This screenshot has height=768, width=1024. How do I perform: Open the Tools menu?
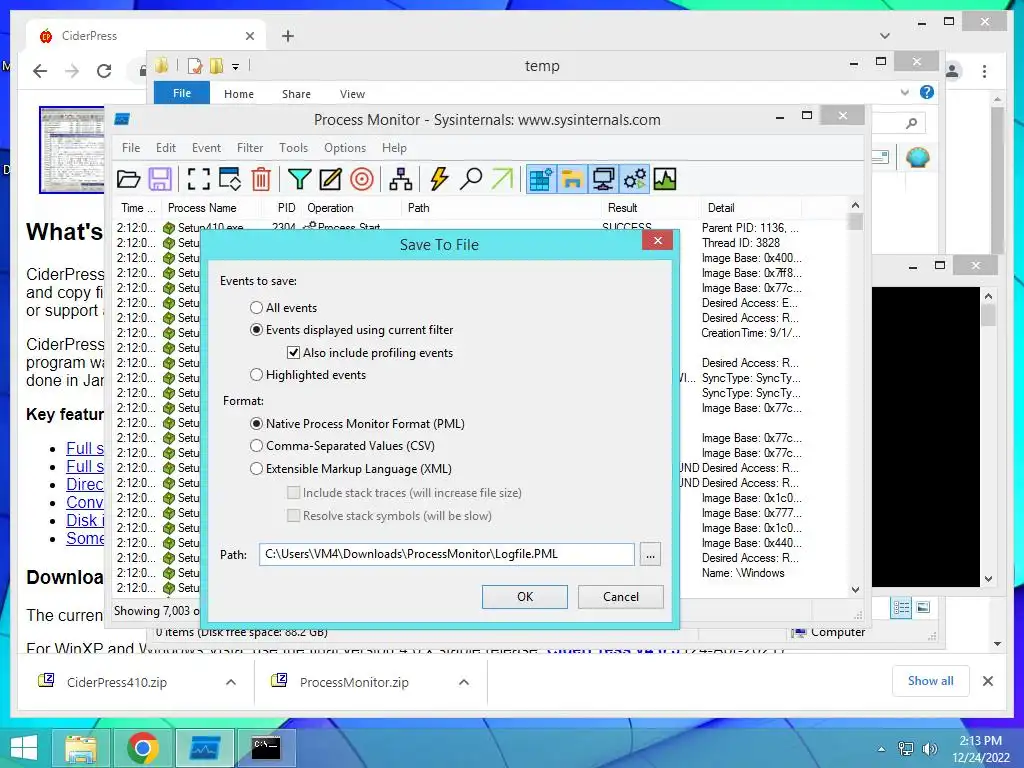coord(293,148)
